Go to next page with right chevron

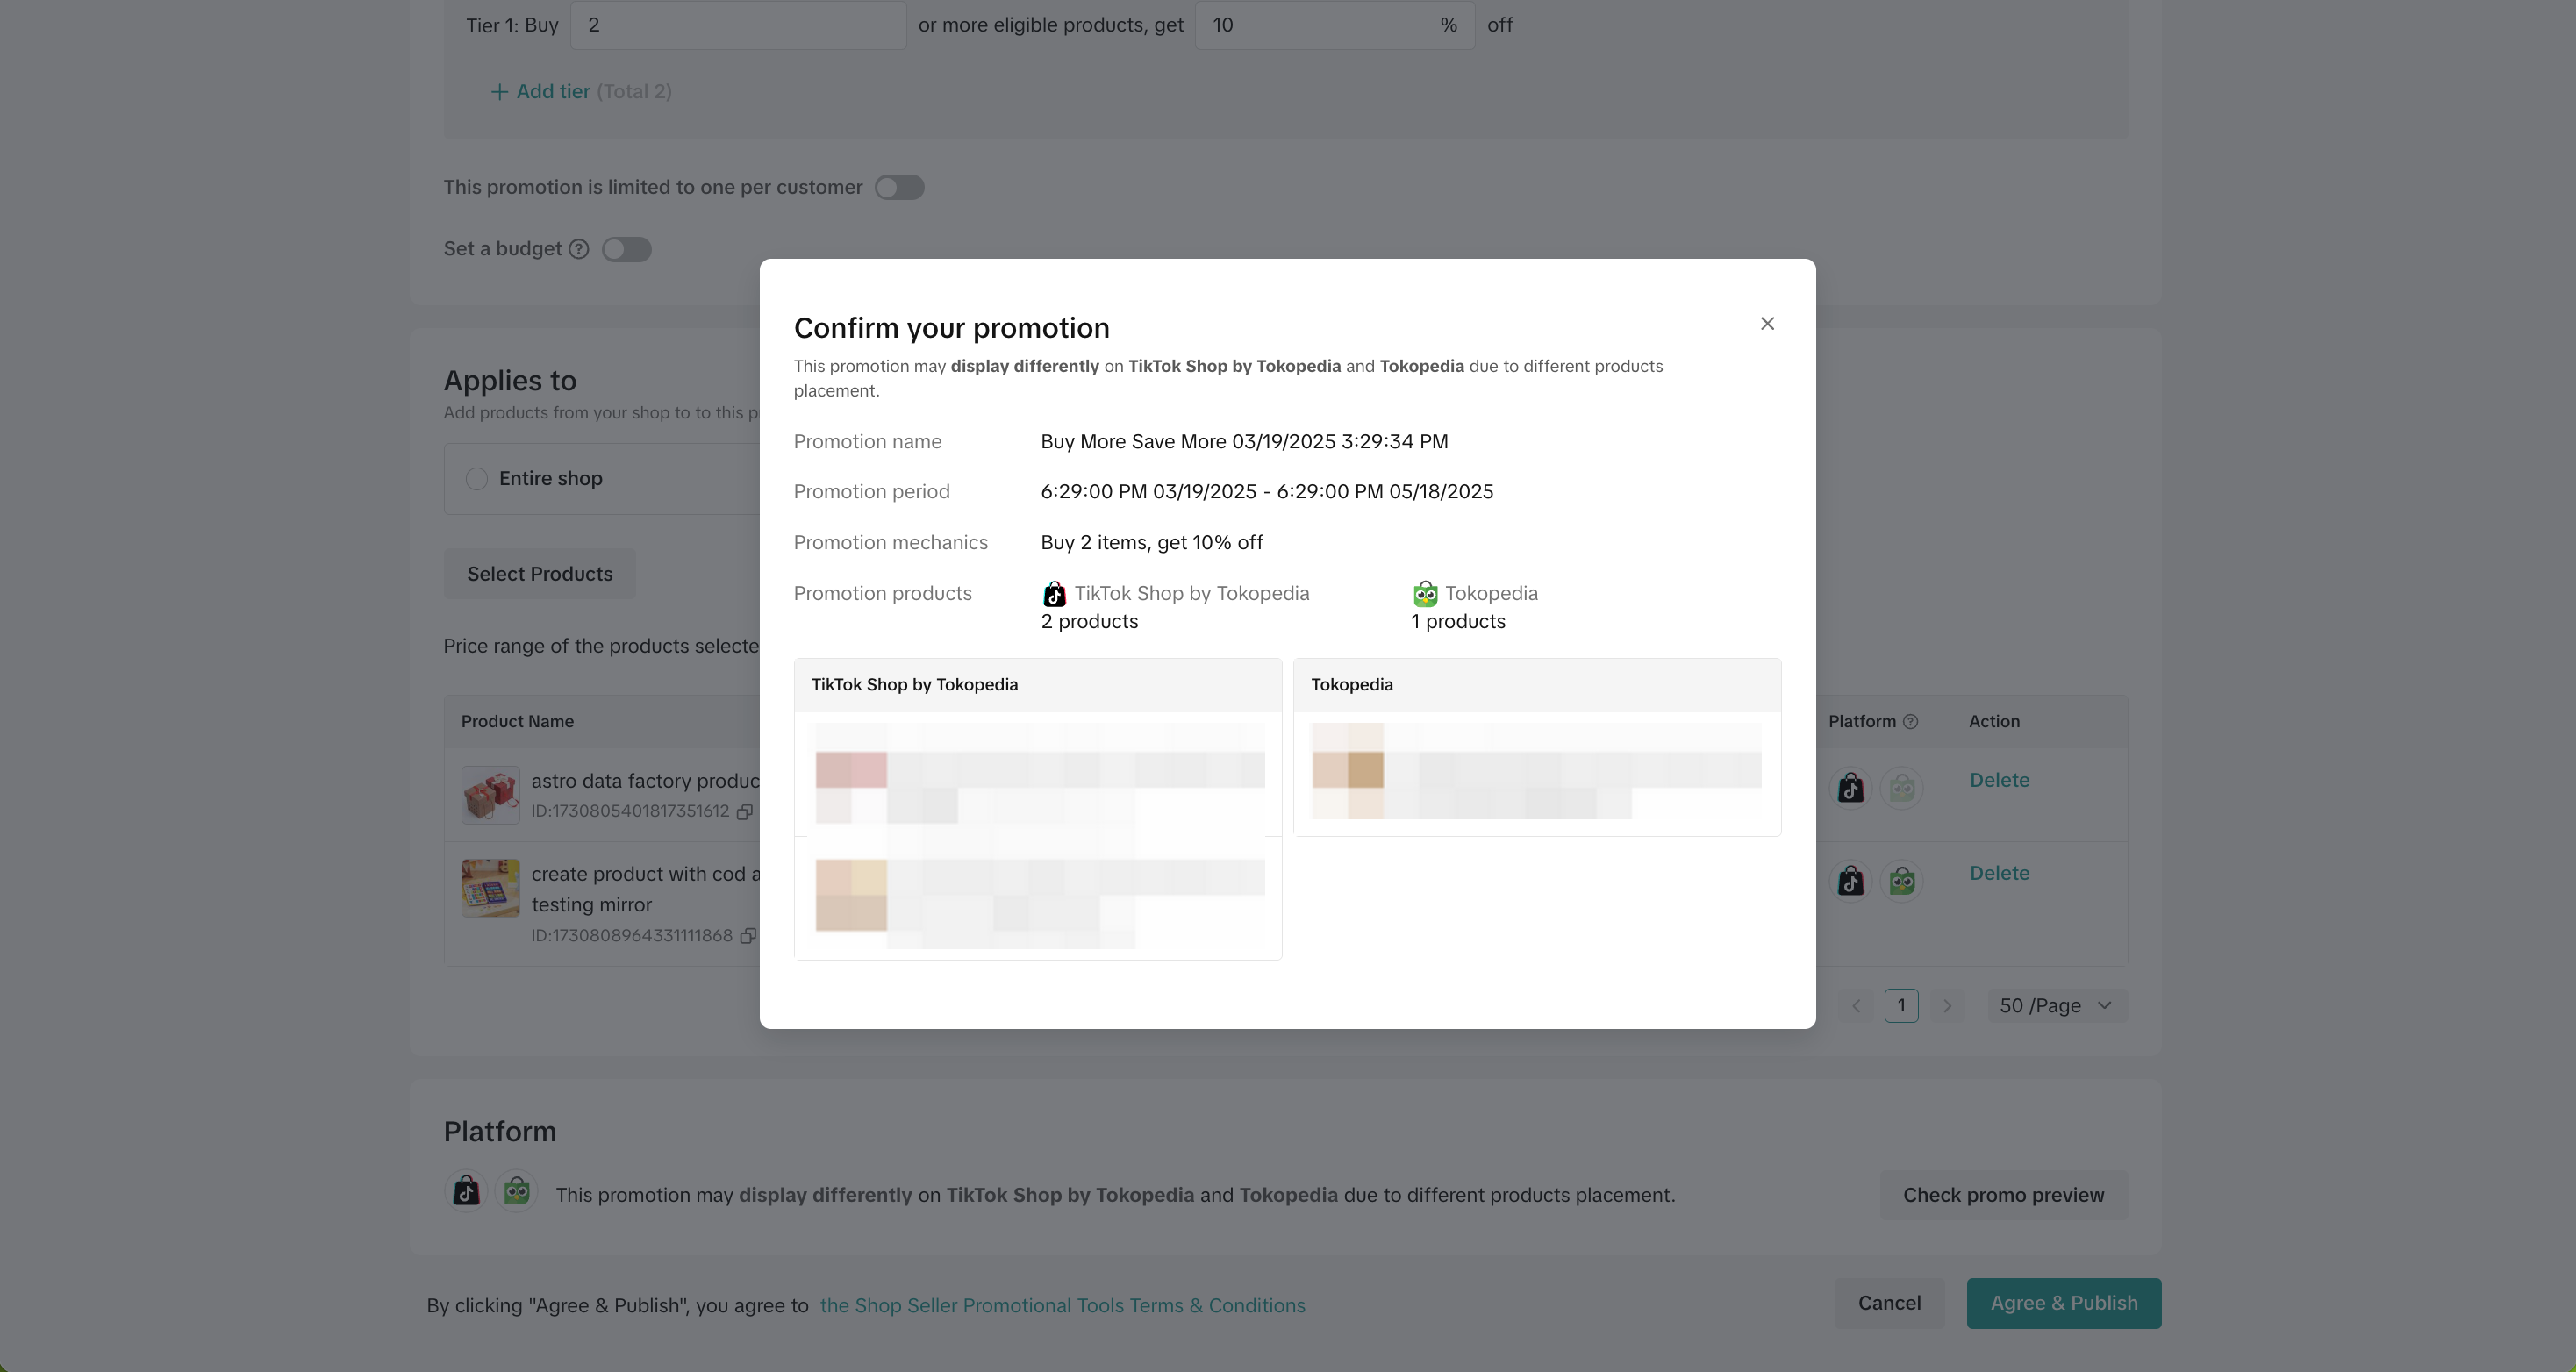[x=1946, y=1006]
